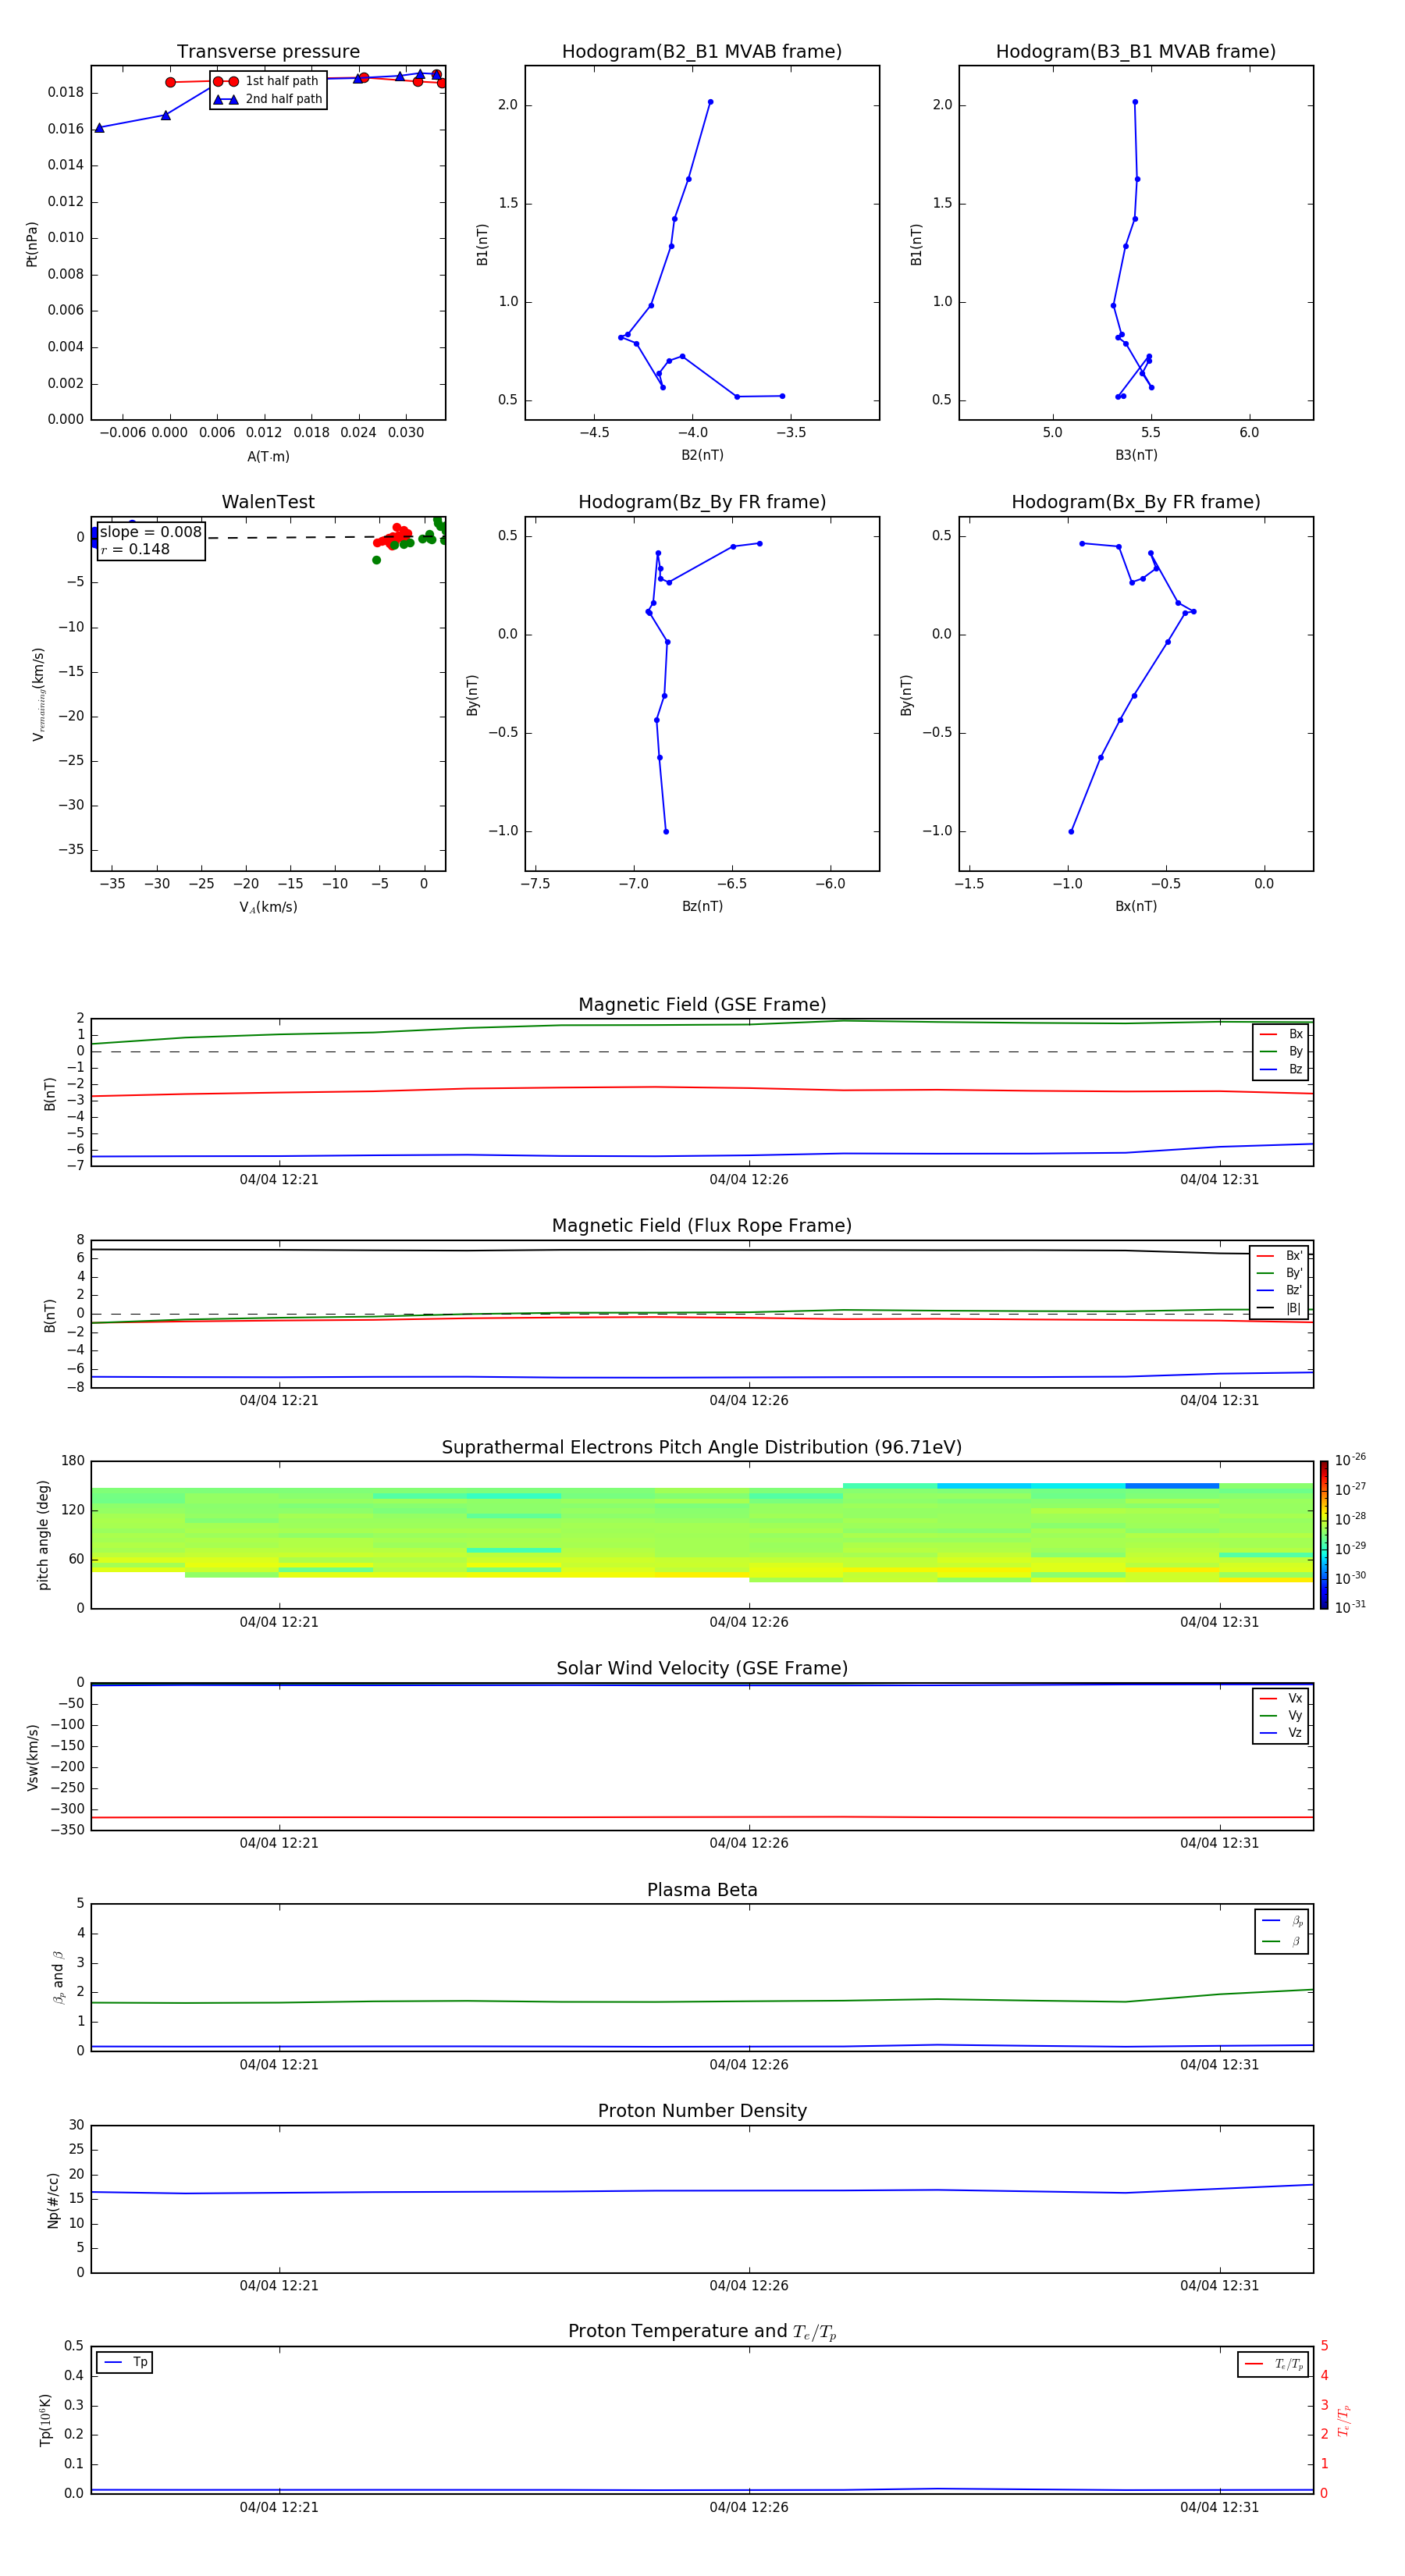The width and height of the screenshot is (1405, 2576).
Task: Click the 'Vz' legend entry in velocity plot
Action: pos(1281,1733)
